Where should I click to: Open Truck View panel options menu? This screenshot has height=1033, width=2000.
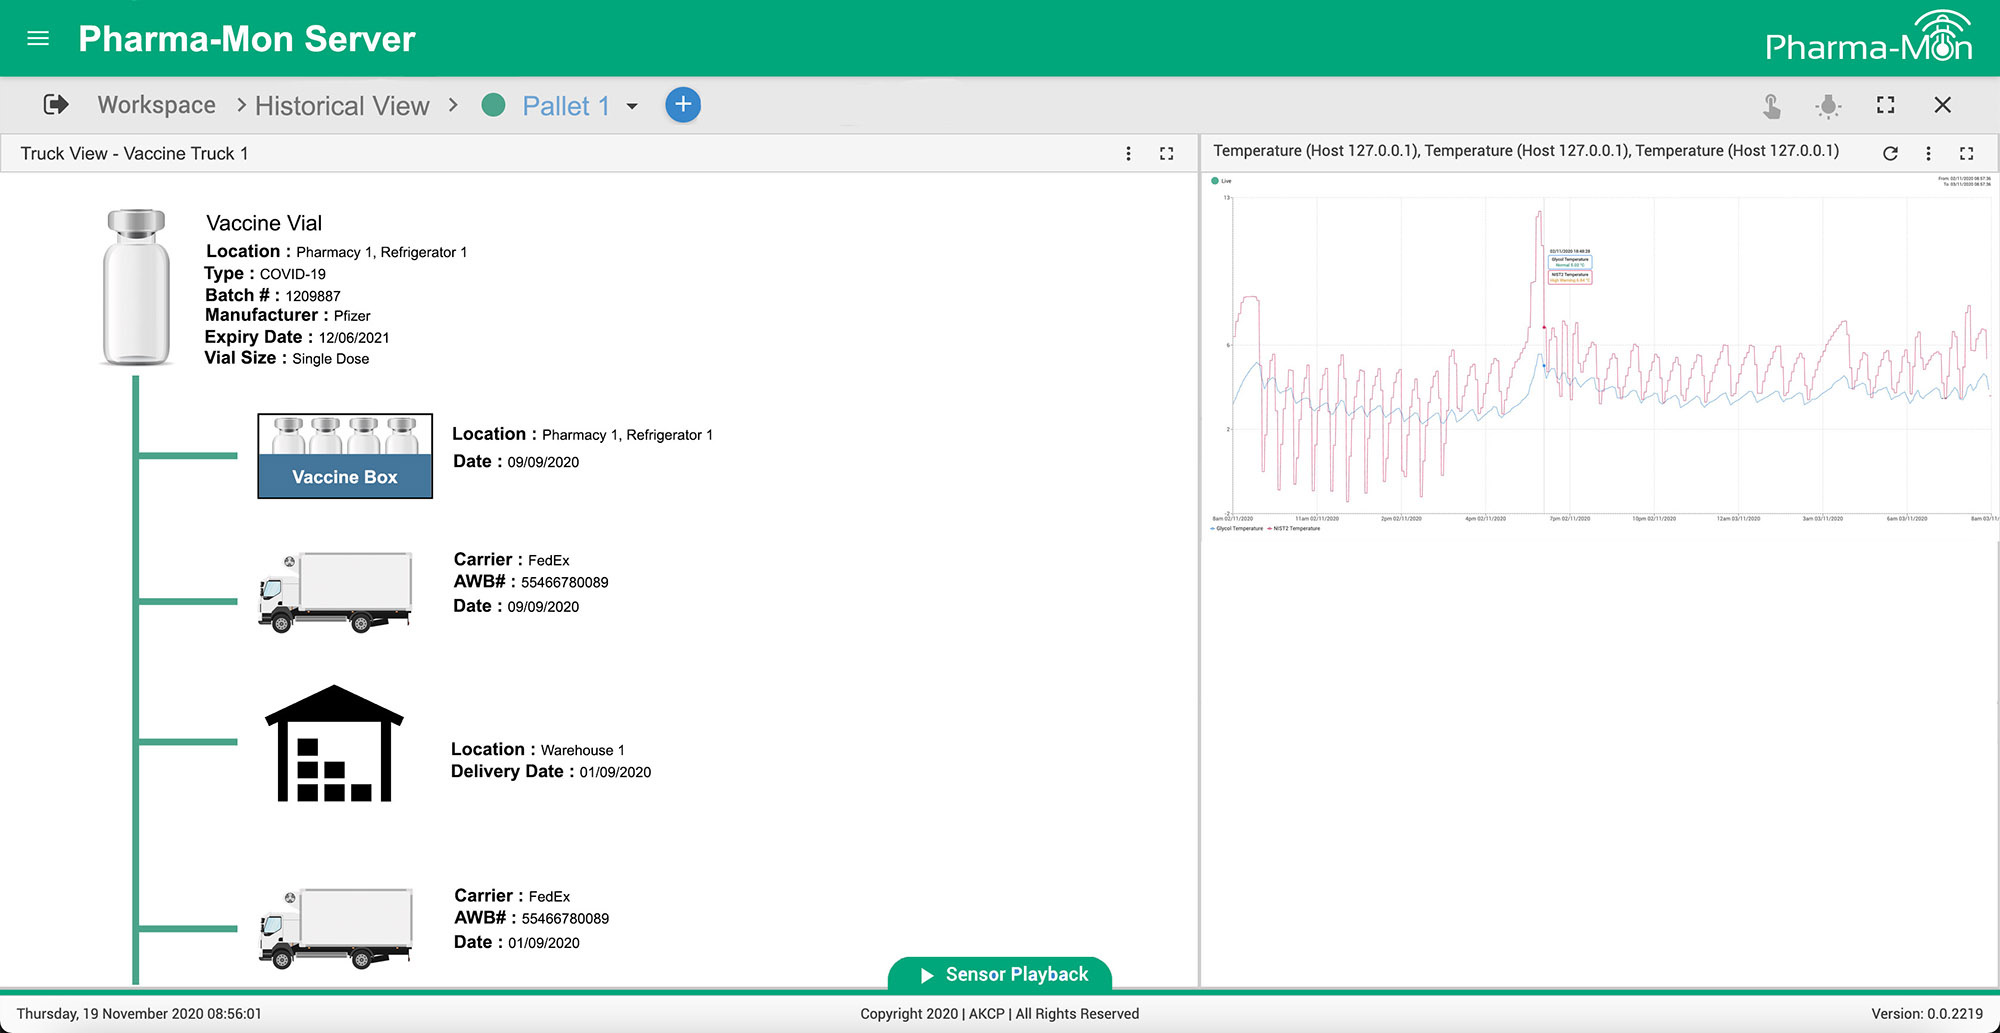[1129, 154]
